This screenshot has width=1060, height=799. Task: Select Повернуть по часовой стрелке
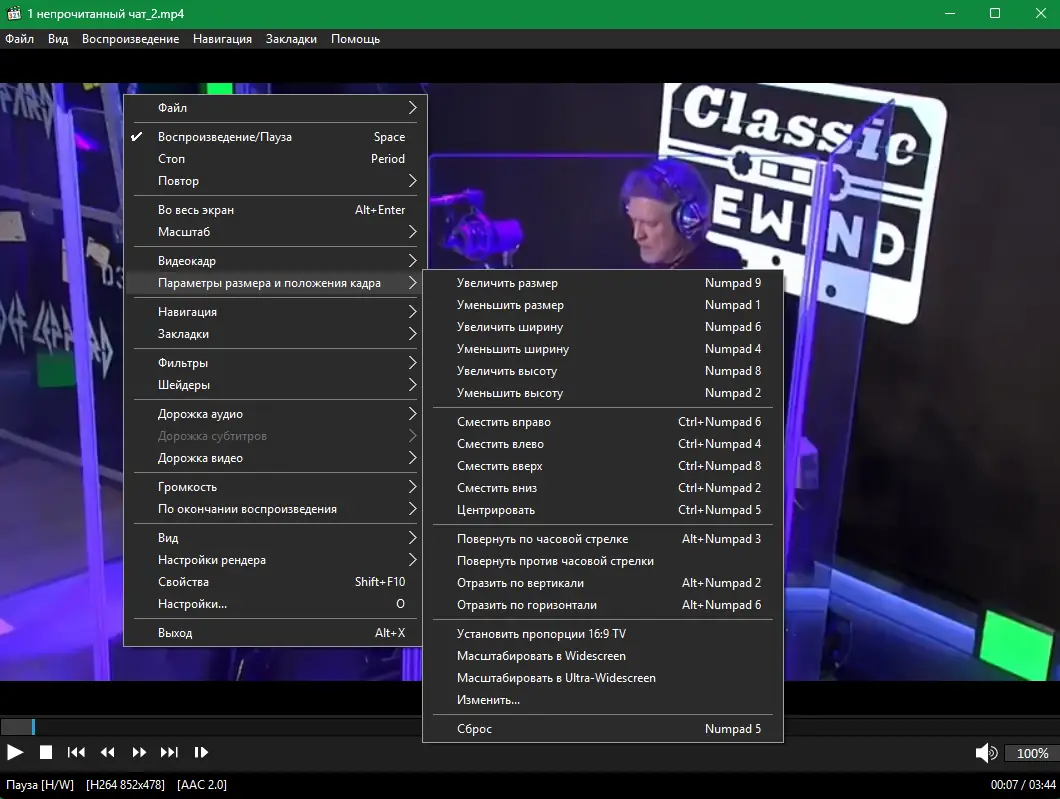[x=602, y=539]
